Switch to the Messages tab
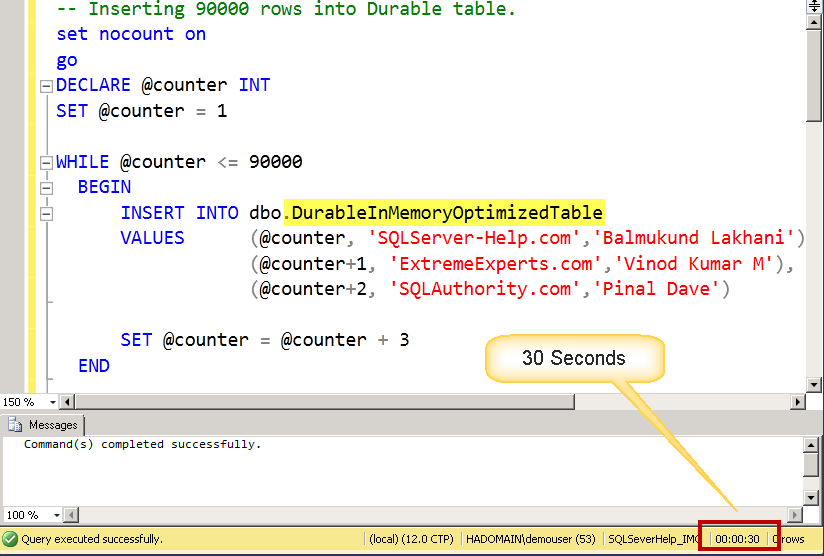This screenshot has height=556, width=824. click(44, 425)
